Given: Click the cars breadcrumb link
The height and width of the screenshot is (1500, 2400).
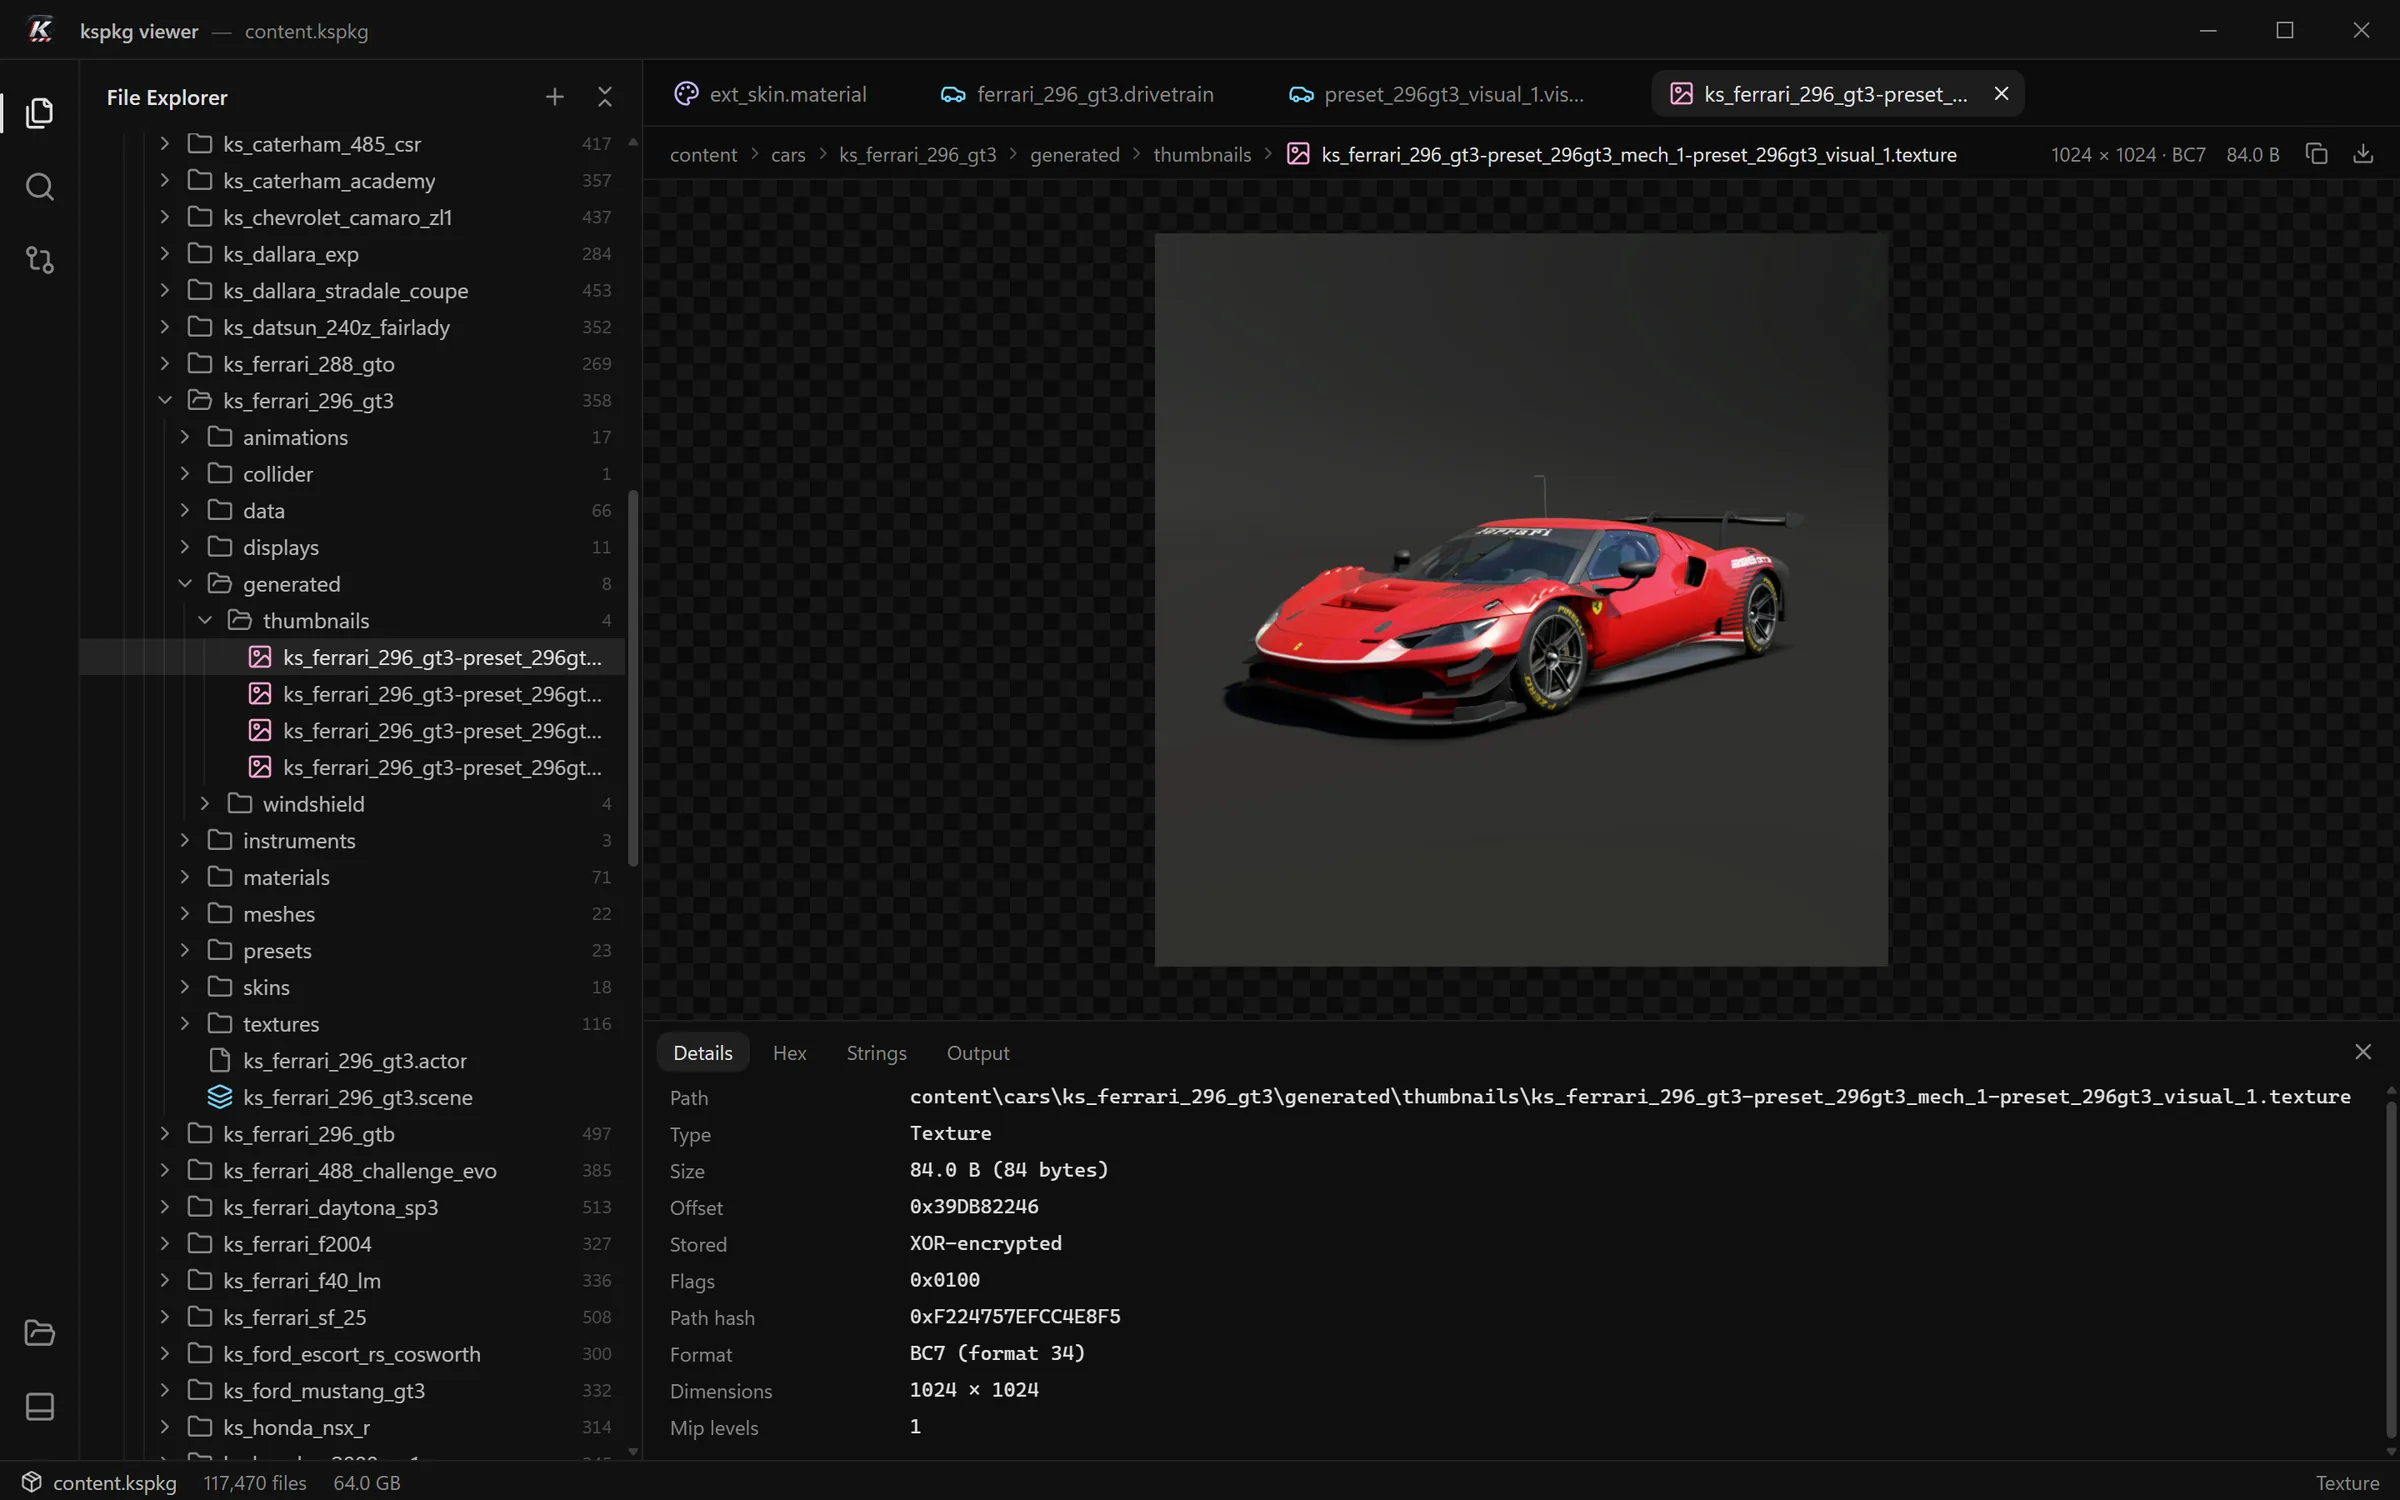Looking at the screenshot, I should (788, 155).
